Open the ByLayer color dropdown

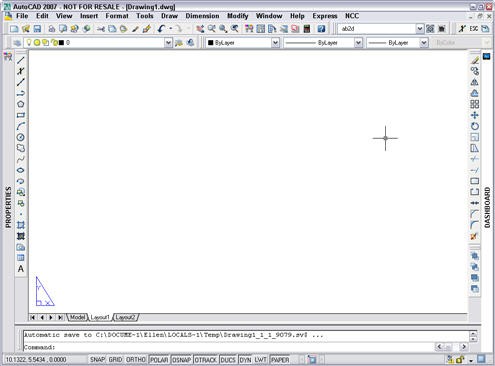[275, 43]
